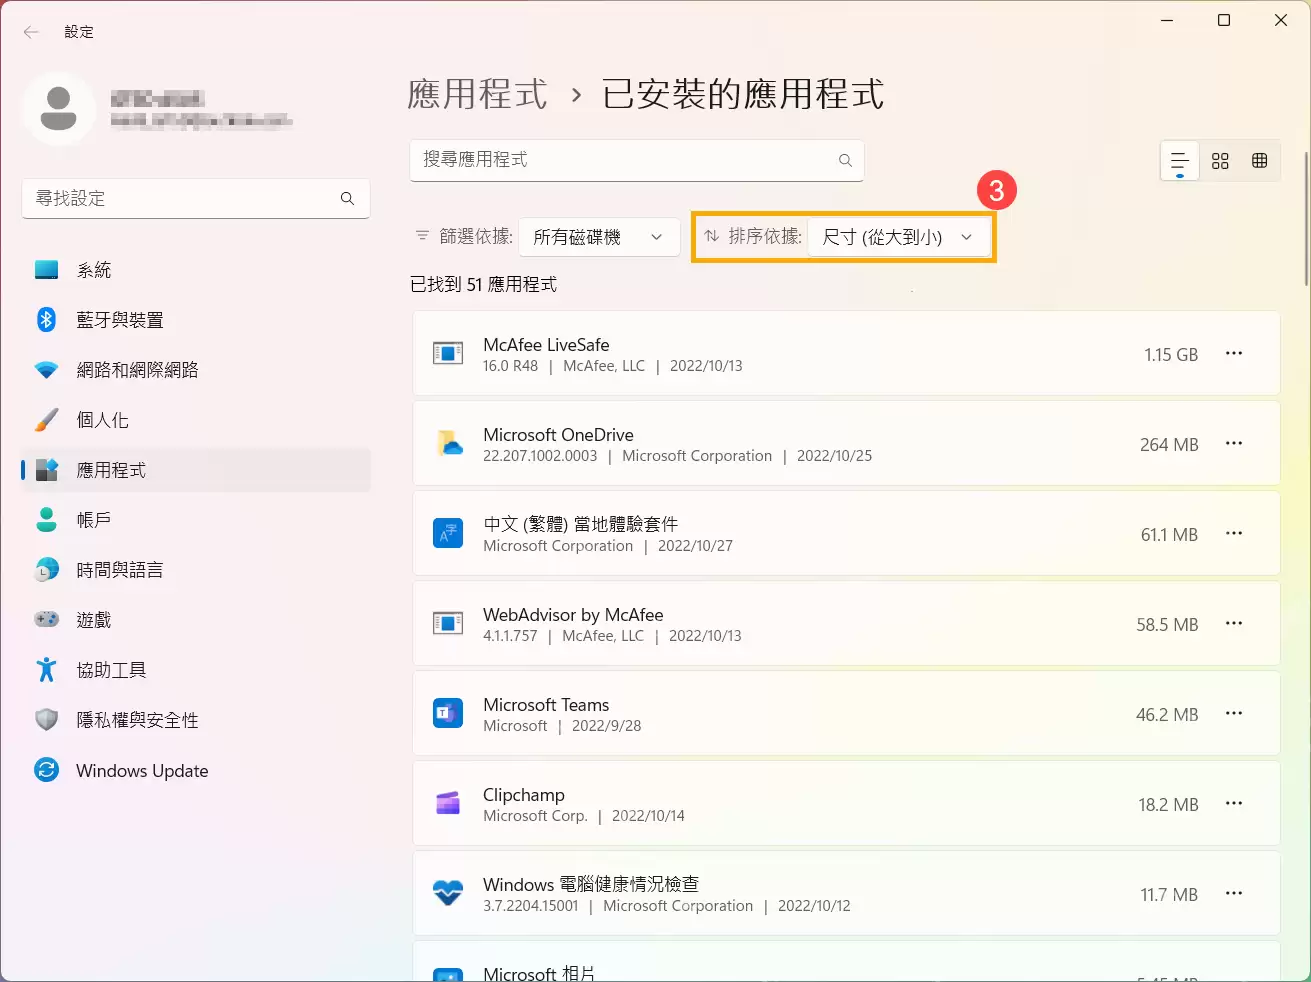
Task: Click the McAfee LiveSafe app name
Action: click(546, 345)
